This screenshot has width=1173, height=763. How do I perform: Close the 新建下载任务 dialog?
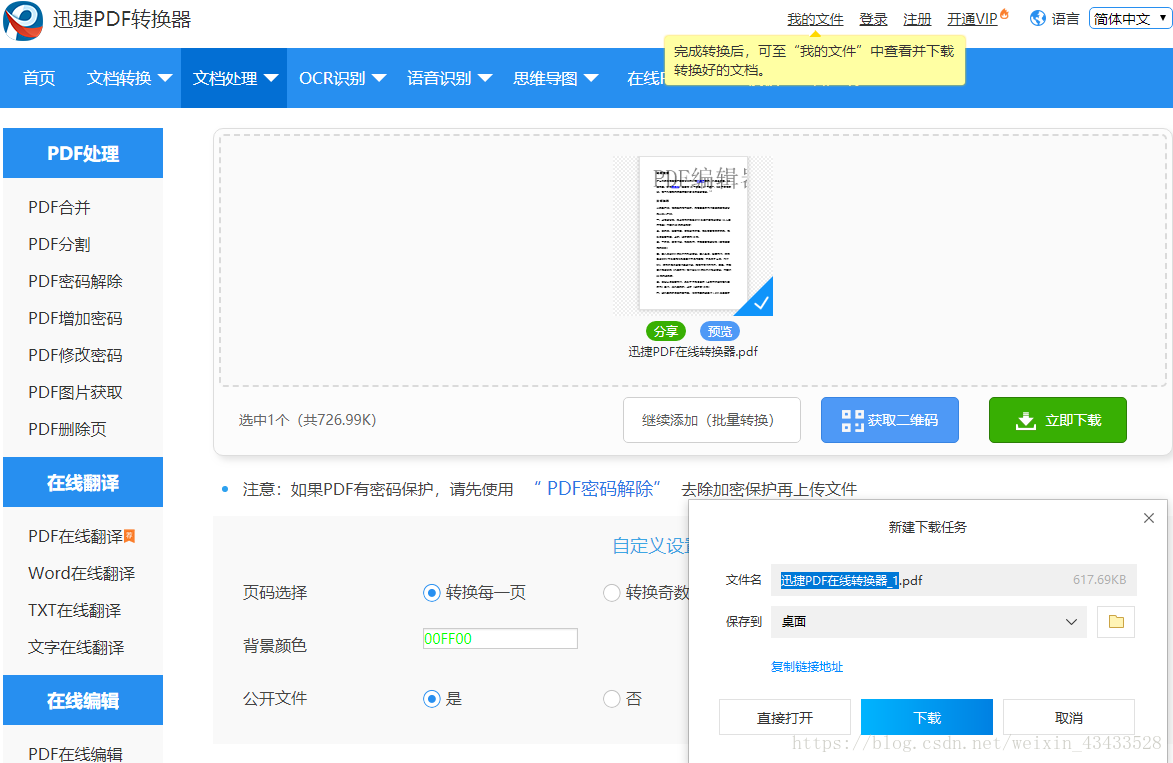[x=1149, y=518]
